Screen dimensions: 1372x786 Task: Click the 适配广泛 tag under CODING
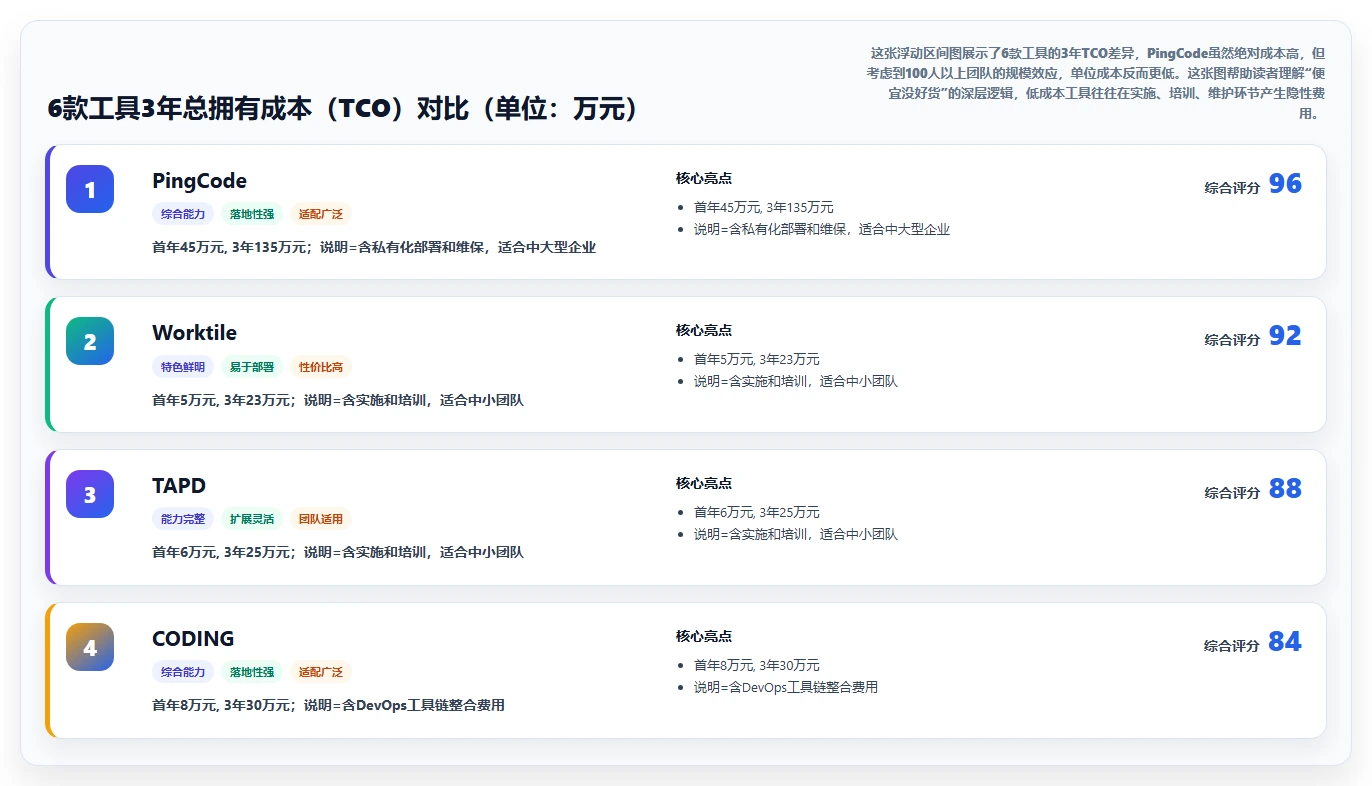321,672
